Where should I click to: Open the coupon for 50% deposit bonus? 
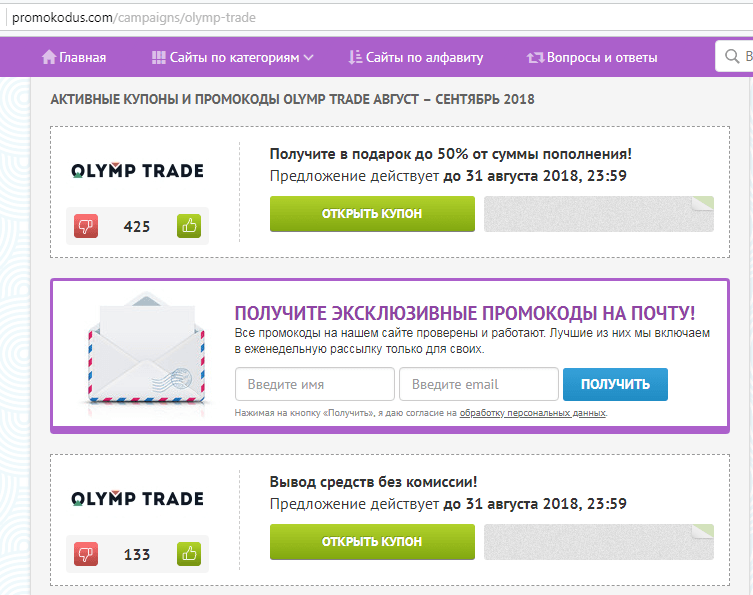coord(372,214)
